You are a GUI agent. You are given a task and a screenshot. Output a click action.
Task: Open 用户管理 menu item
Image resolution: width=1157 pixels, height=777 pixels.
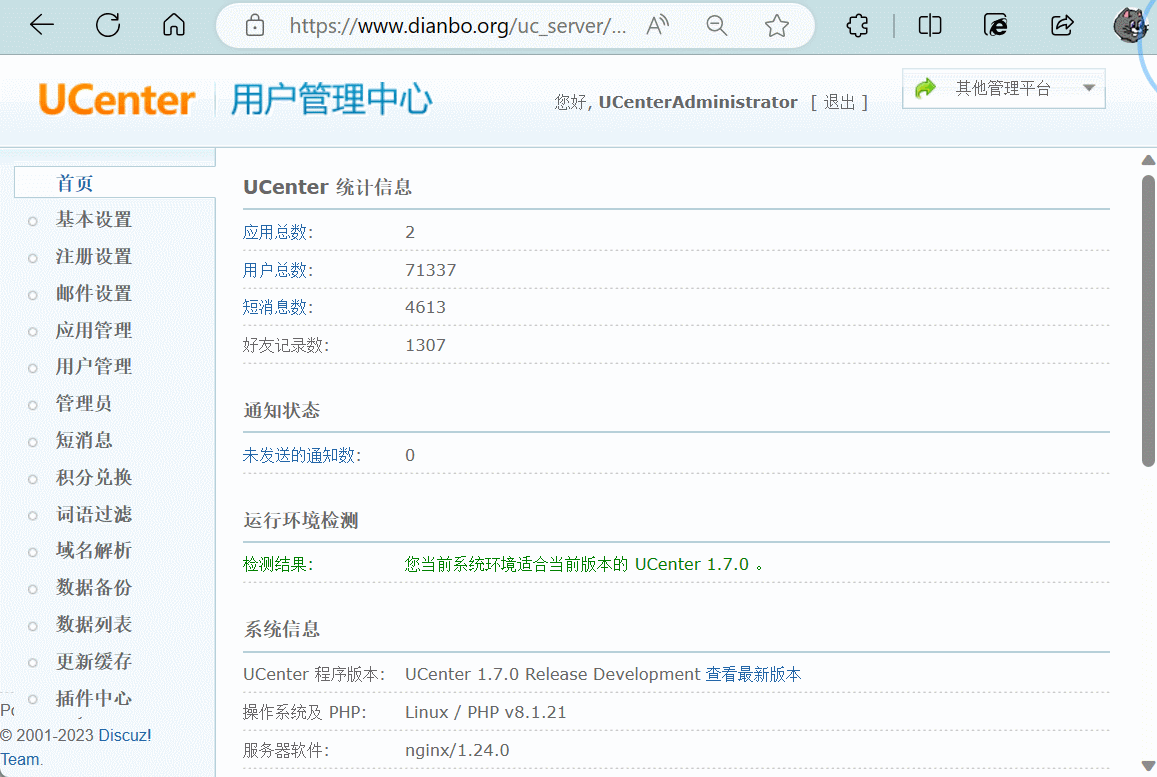coord(94,366)
